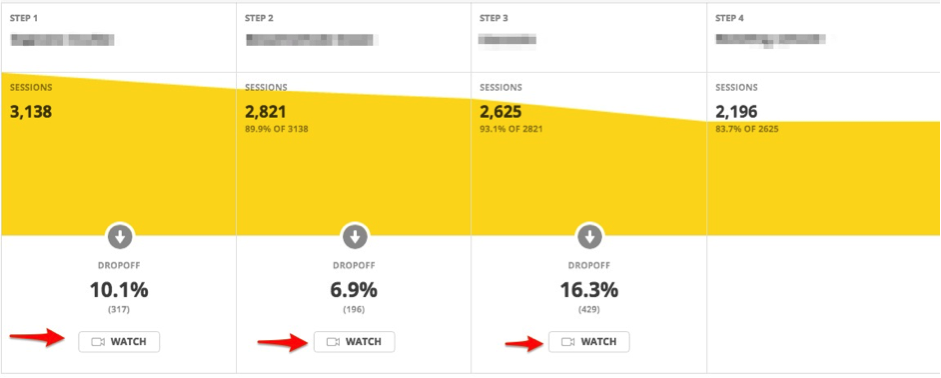Select the 2,821 sessions count in Step 2
This screenshot has width=941, height=378.
coord(265,112)
